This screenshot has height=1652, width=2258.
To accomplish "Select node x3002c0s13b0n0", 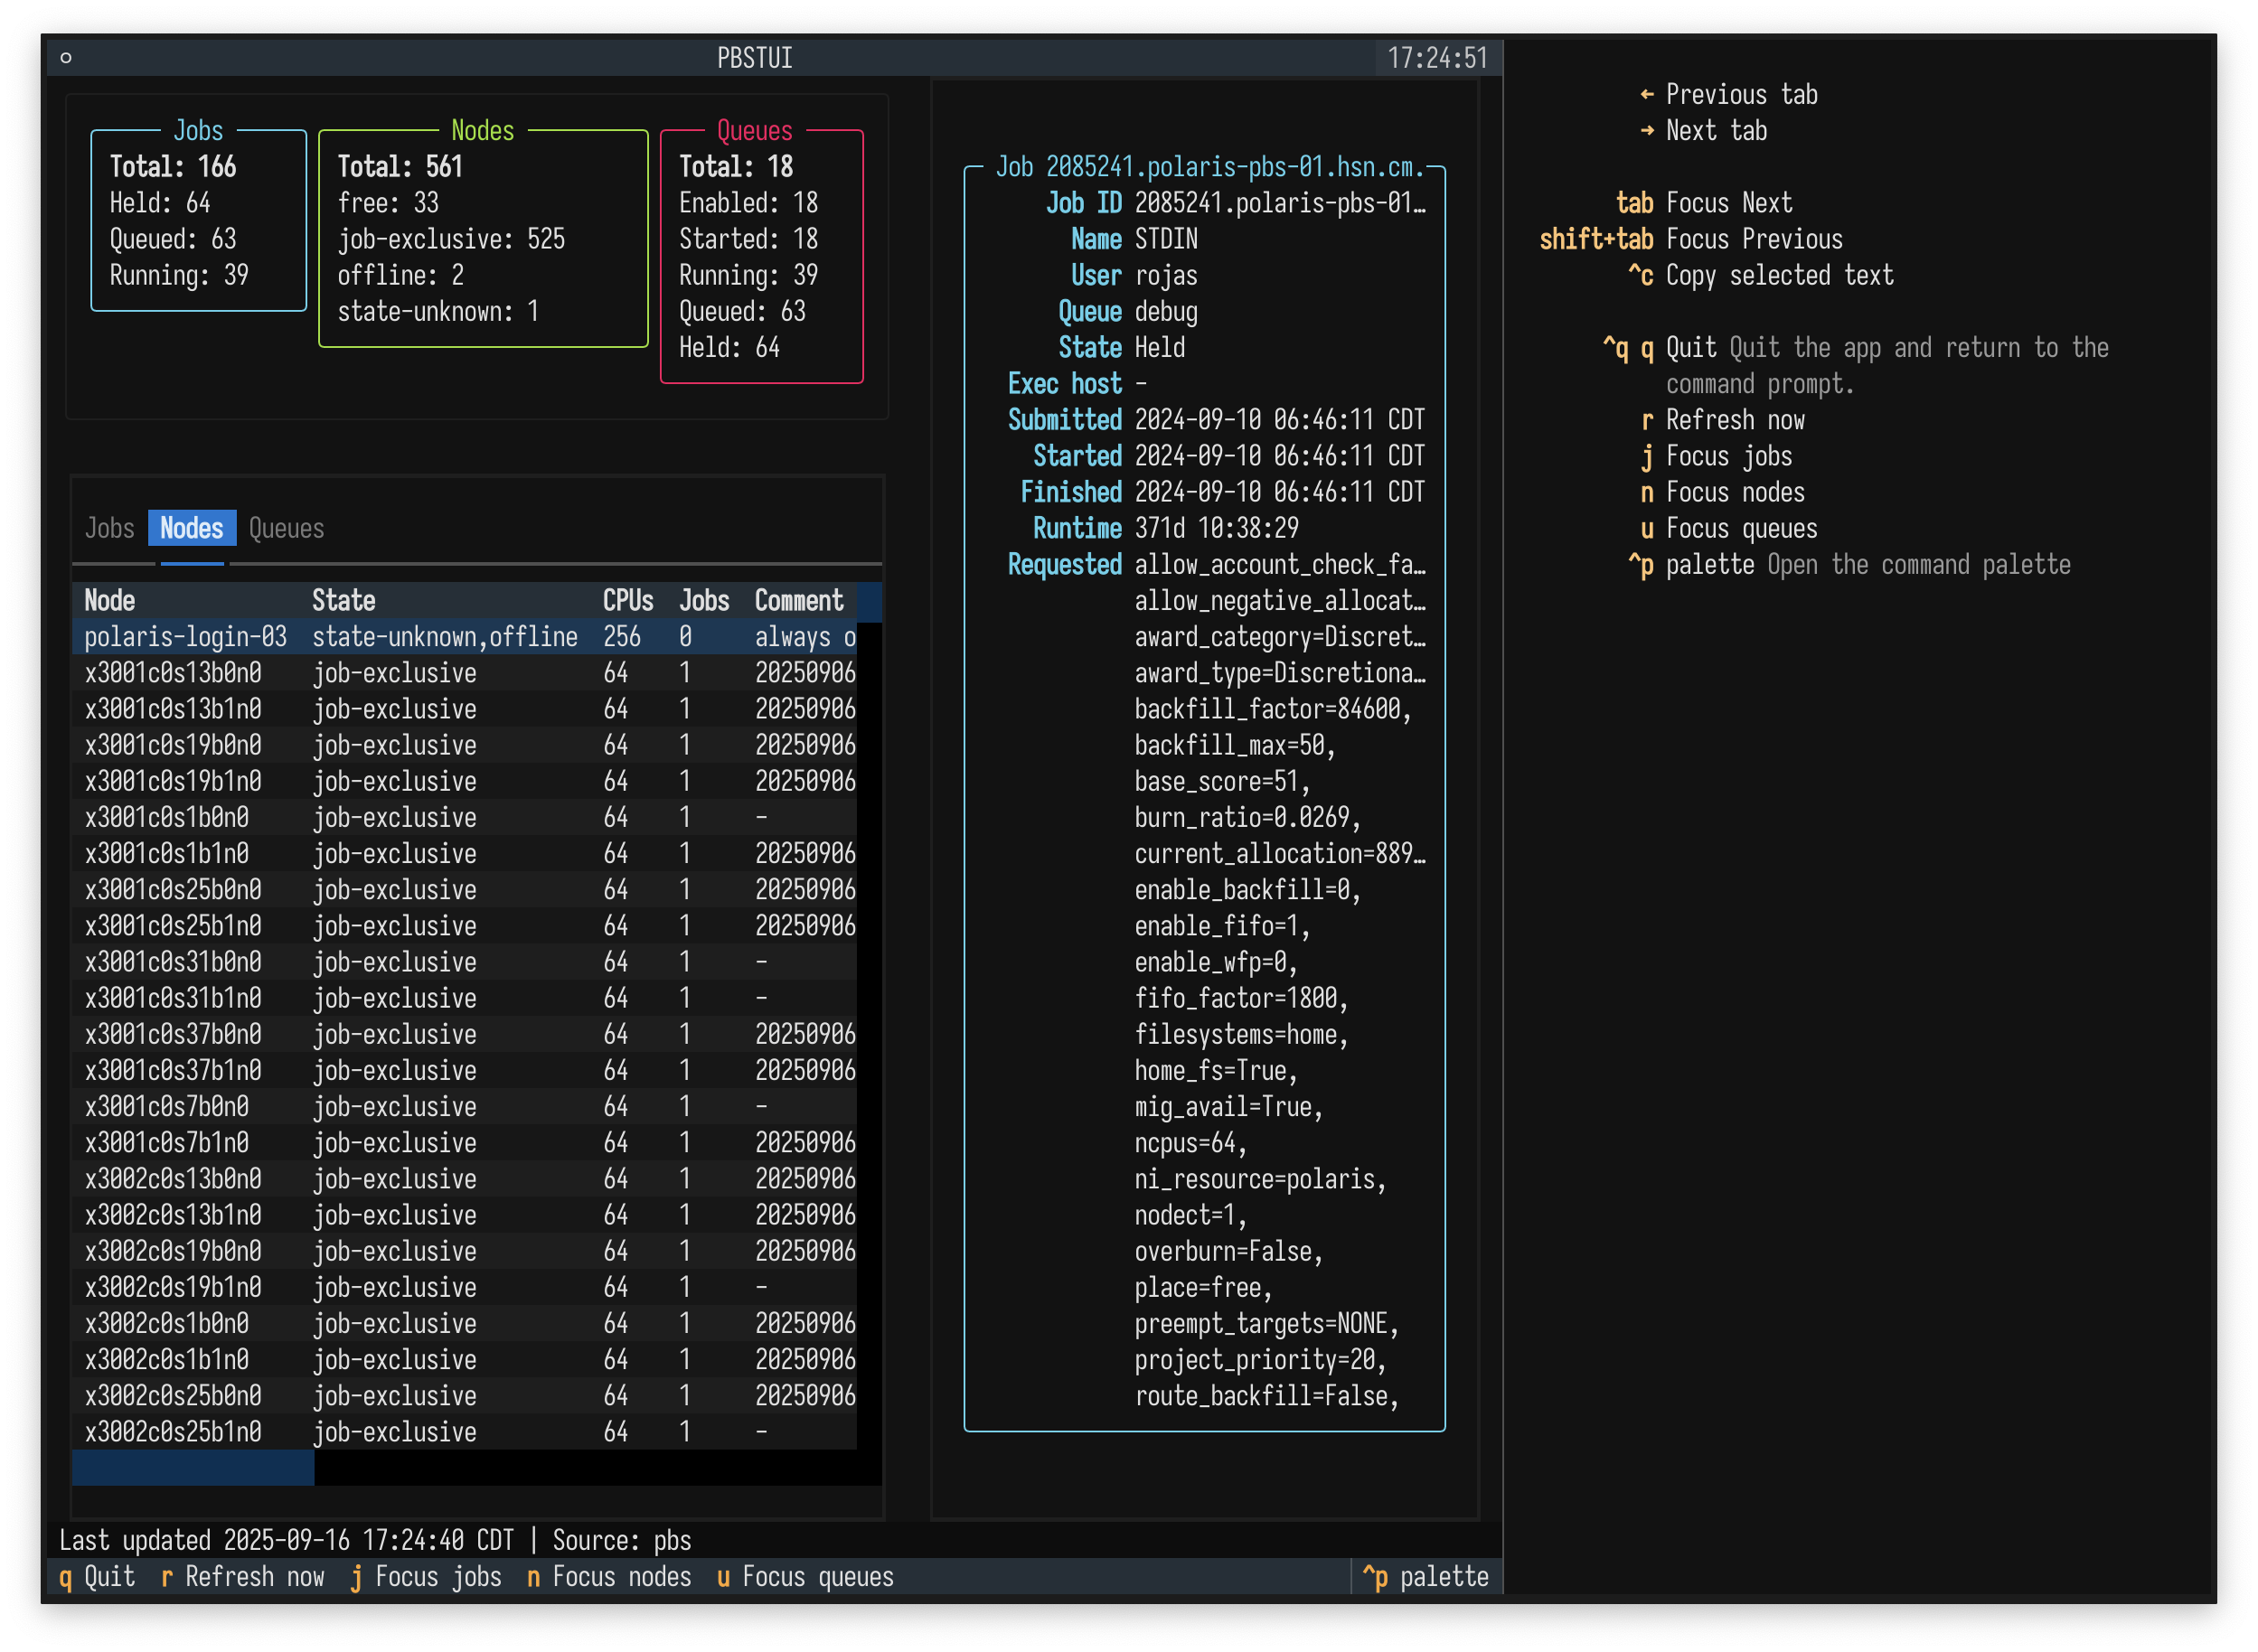I will point(465,1179).
